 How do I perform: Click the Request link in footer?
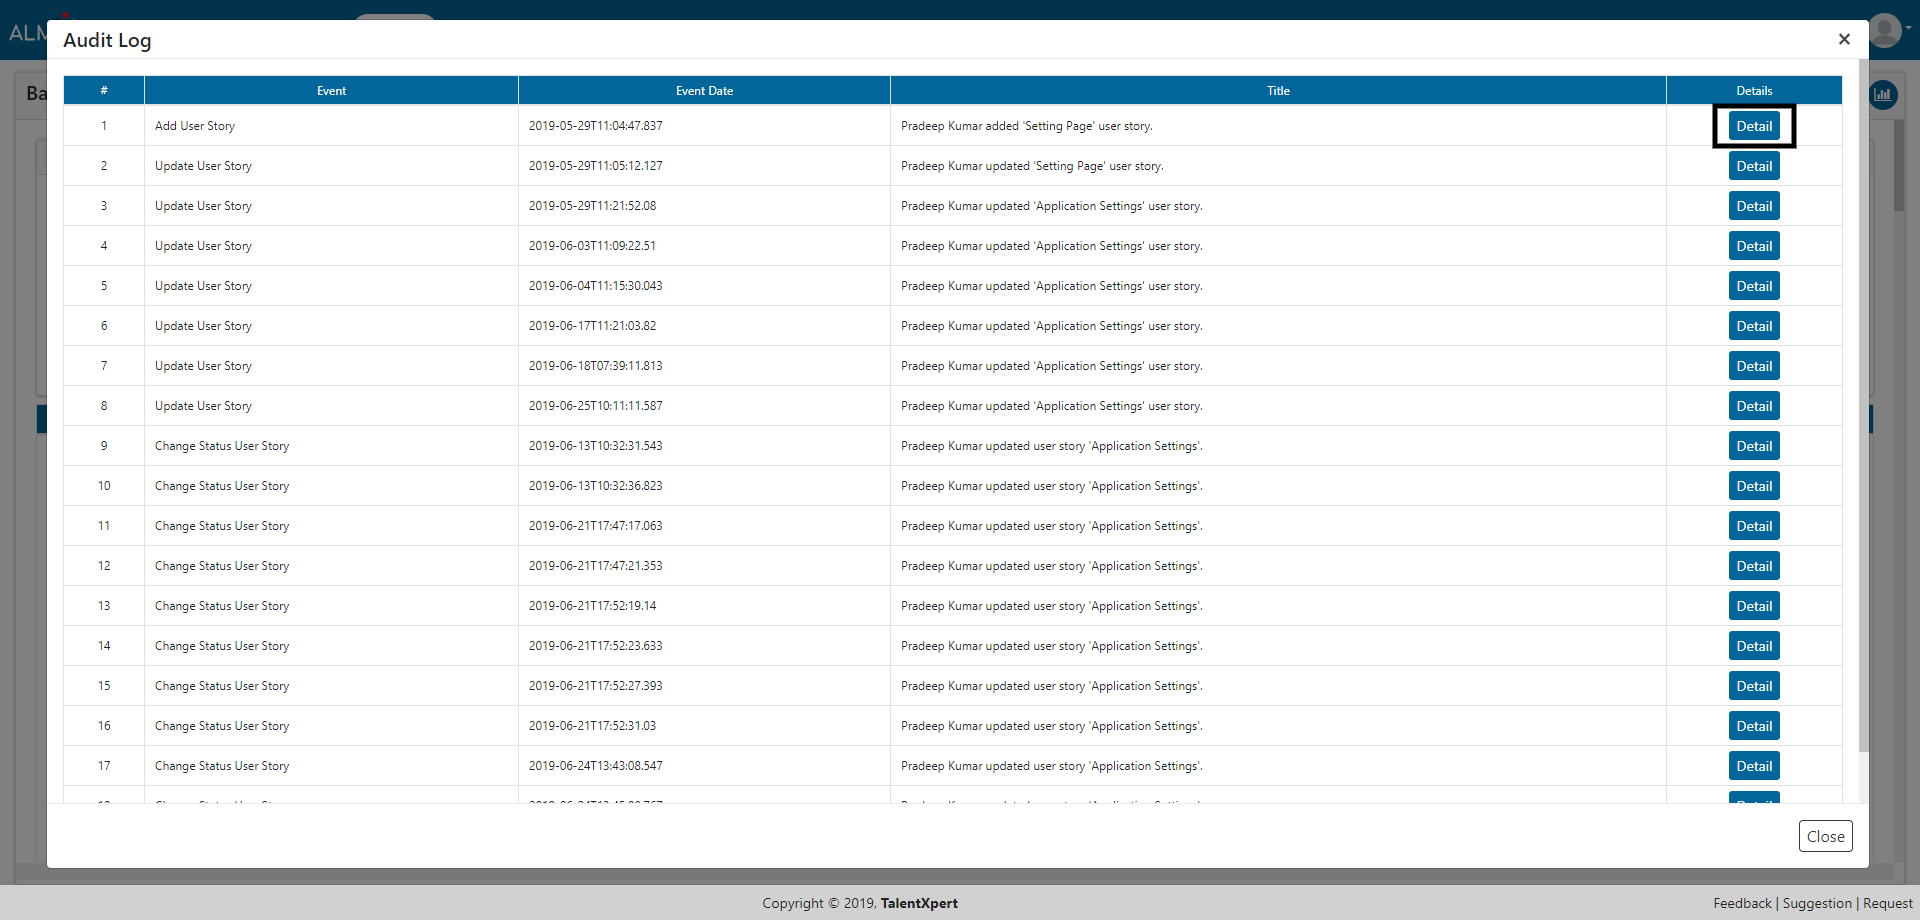click(1887, 903)
